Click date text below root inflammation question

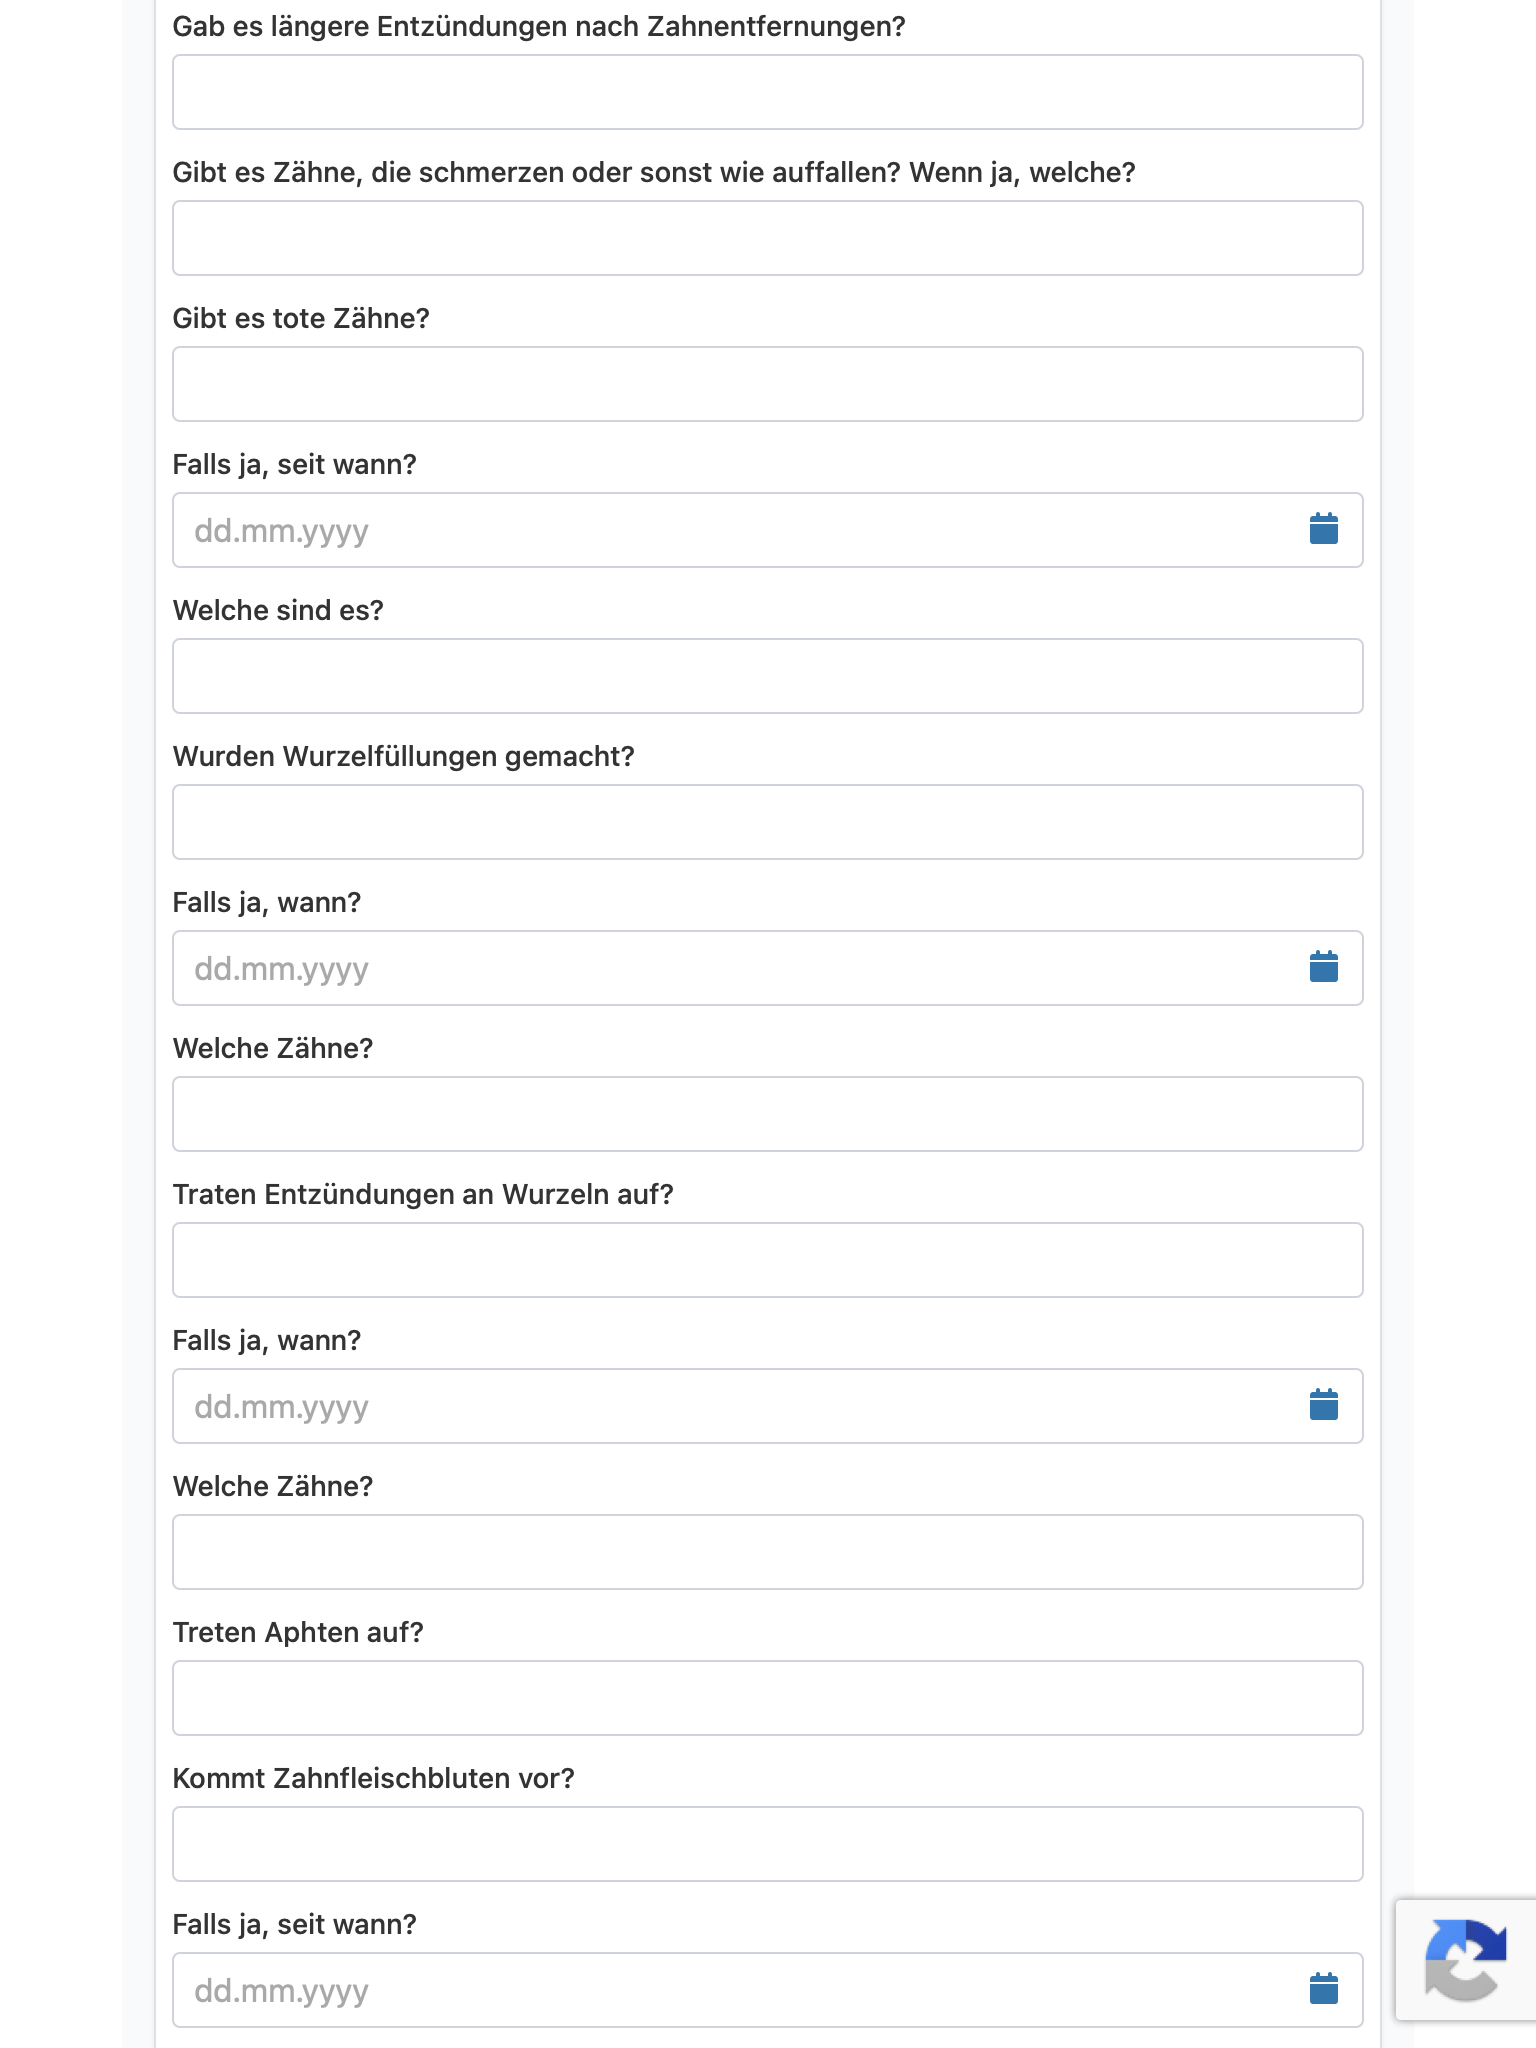click(740, 1406)
